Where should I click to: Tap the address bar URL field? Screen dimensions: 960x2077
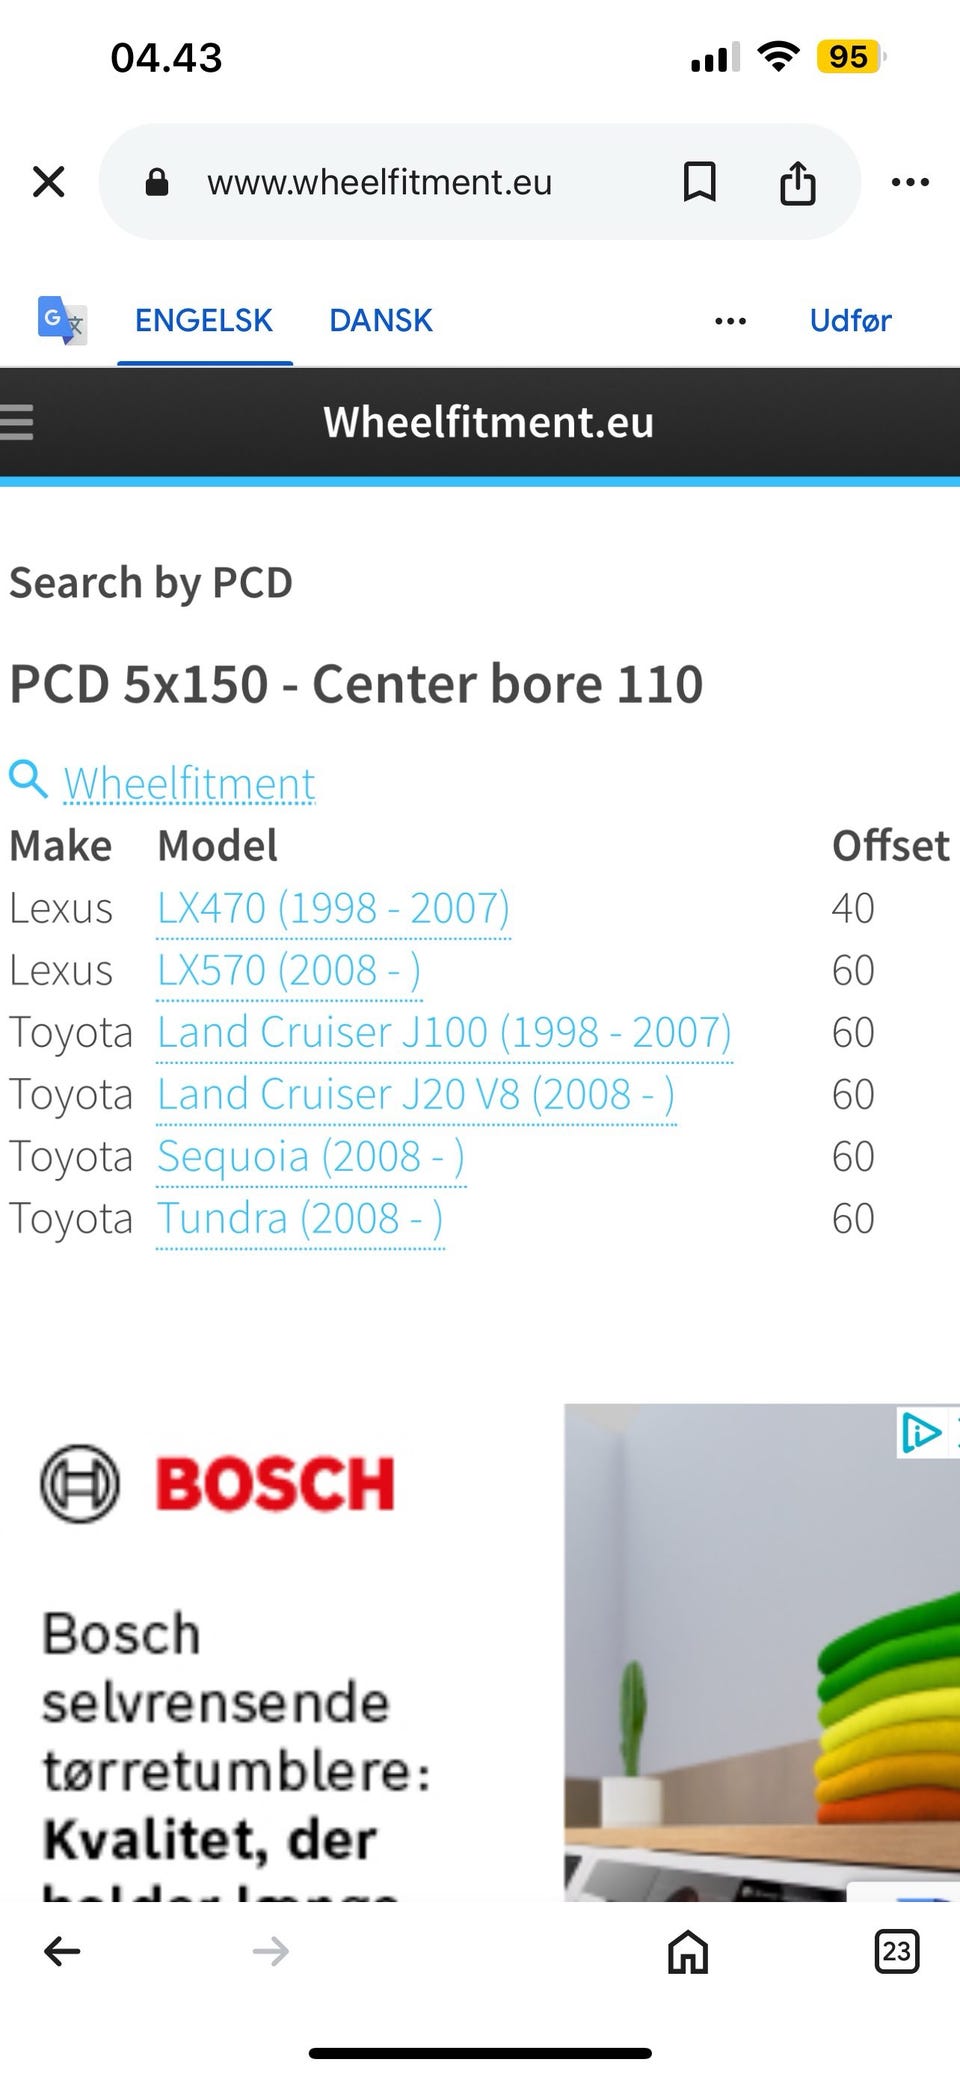point(379,182)
